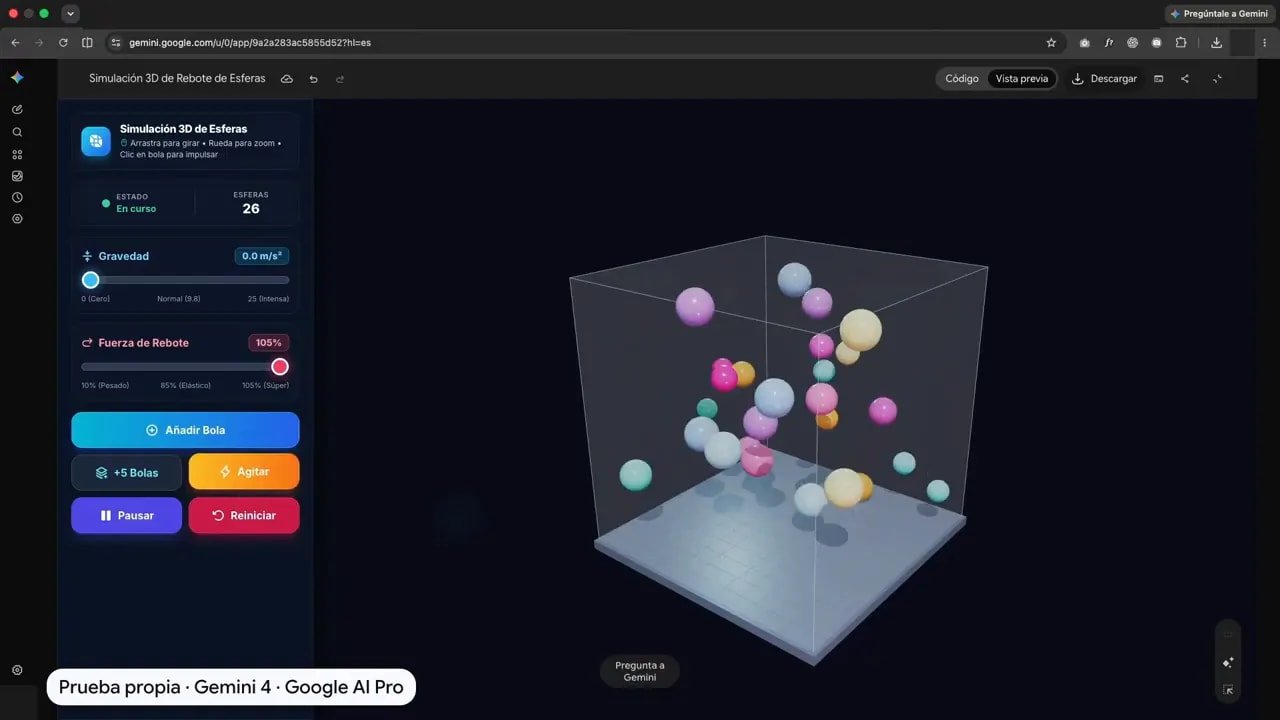Click the Agitar button
1280x720 pixels.
(244, 472)
